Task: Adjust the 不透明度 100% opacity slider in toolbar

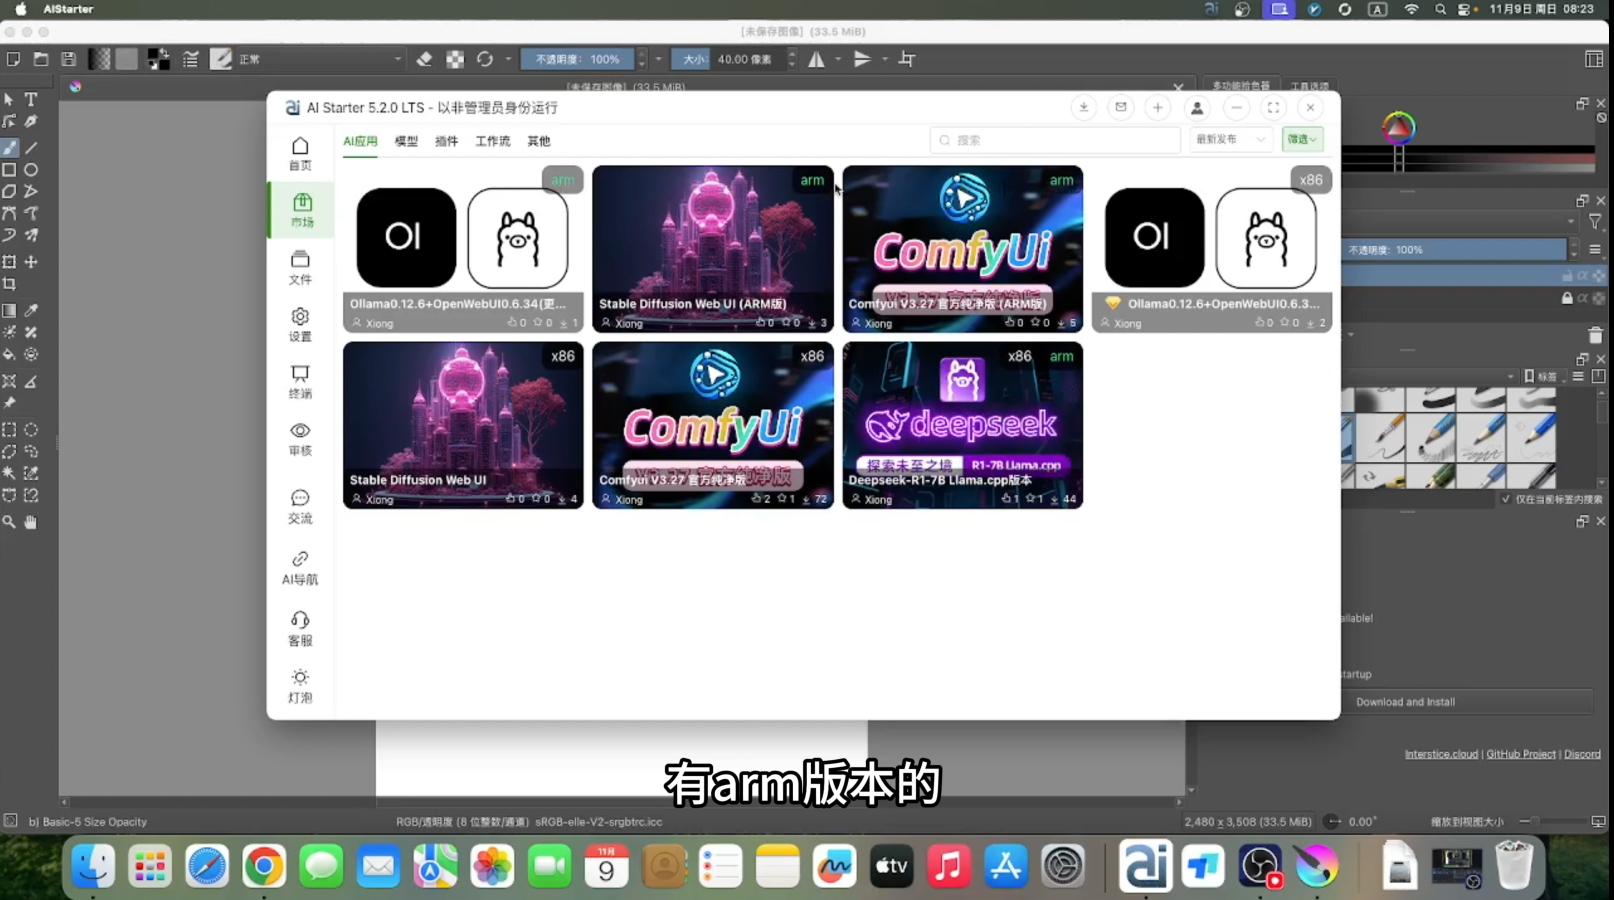Action: [578, 59]
